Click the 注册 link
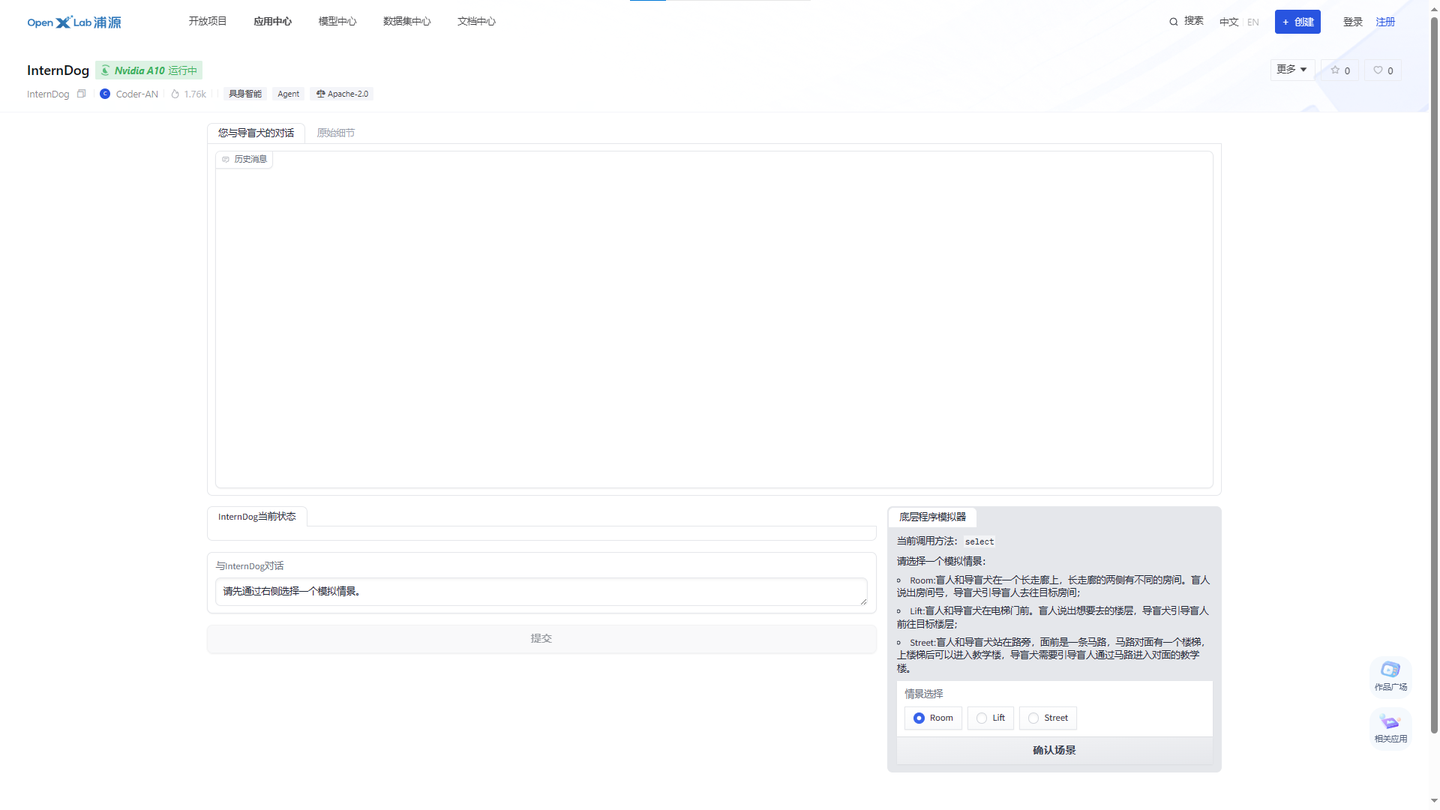The image size is (1440, 810). coord(1386,21)
